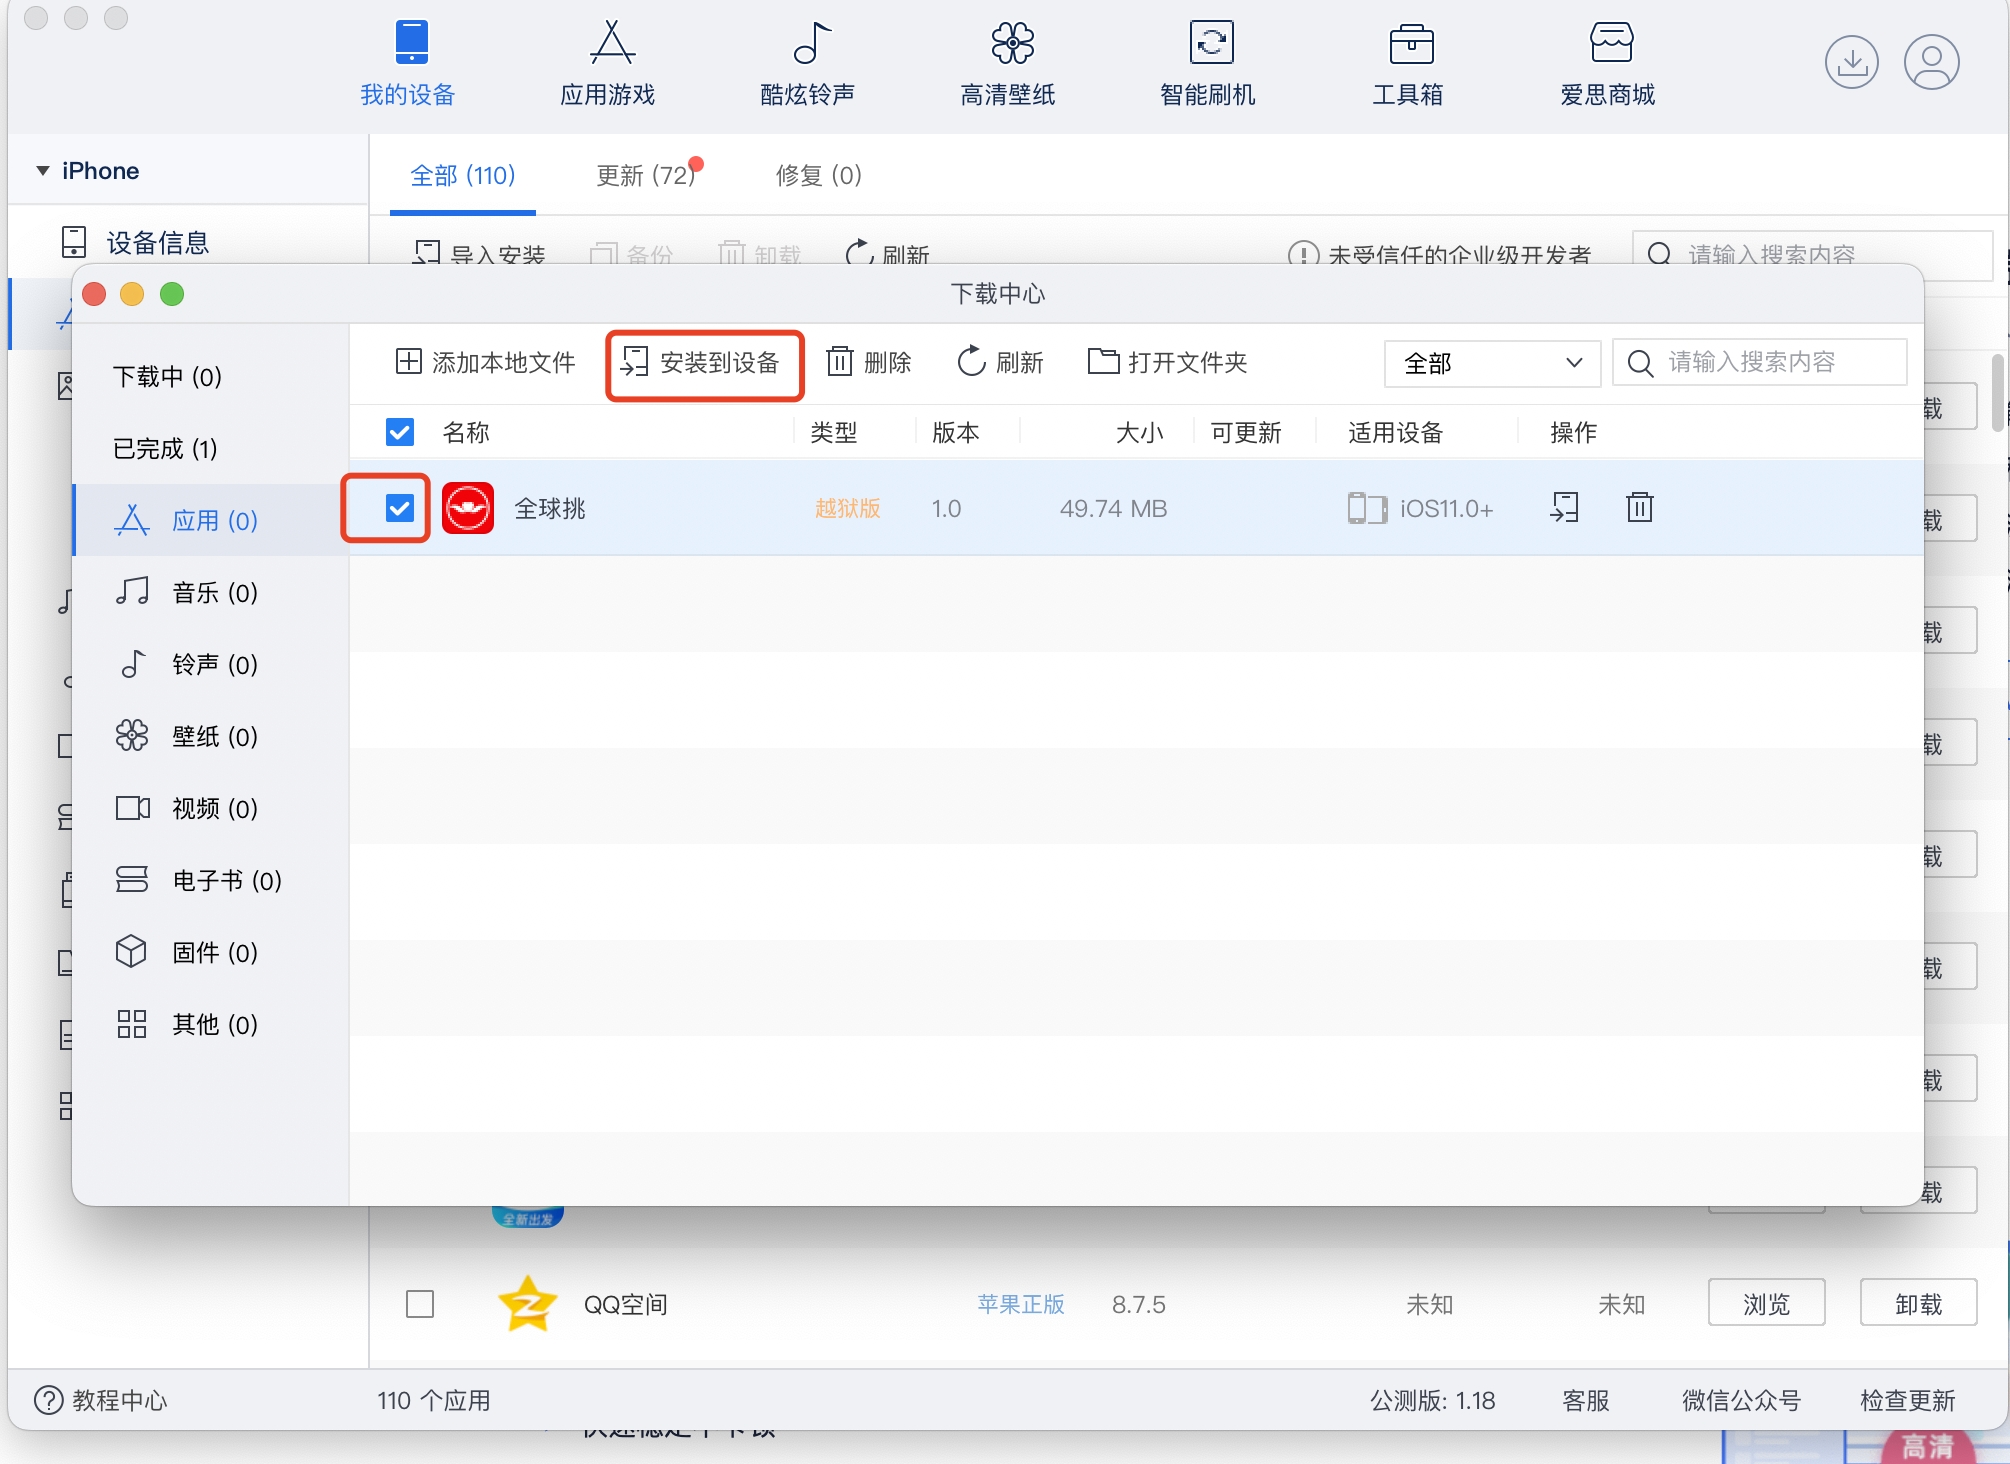
Task: Open the 全部 filter dropdown
Action: (x=1491, y=363)
